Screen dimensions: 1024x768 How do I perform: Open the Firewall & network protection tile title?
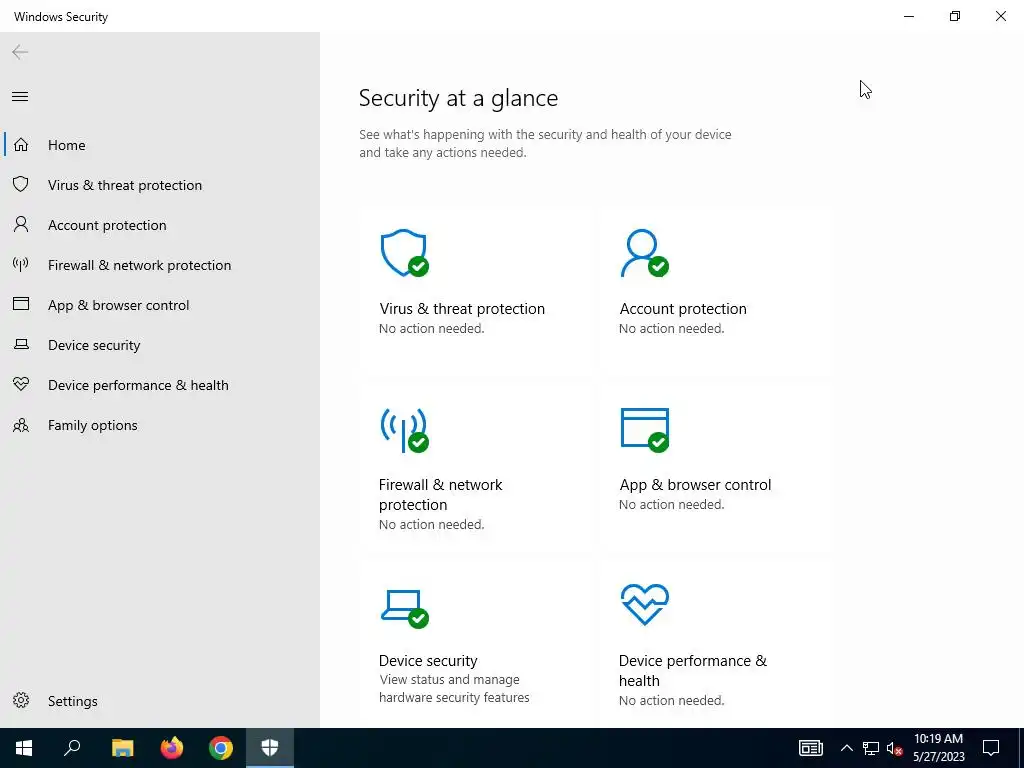click(441, 494)
